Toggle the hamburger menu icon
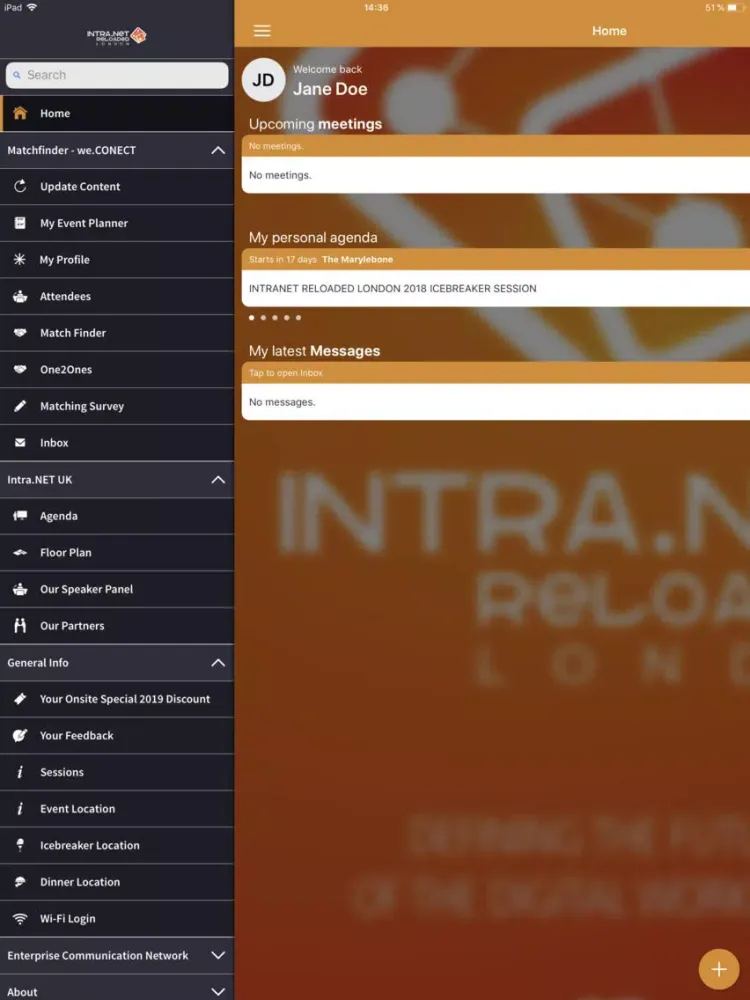This screenshot has width=750, height=1000. pos(262,31)
